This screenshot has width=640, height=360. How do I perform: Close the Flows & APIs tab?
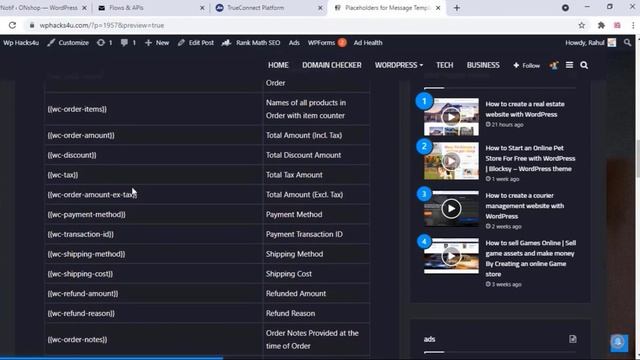[202, 8]
